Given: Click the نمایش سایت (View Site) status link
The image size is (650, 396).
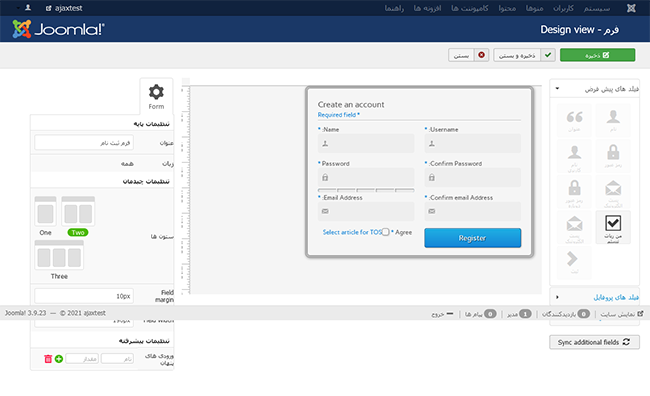Looking at the screenshot, I should (621, 314).
